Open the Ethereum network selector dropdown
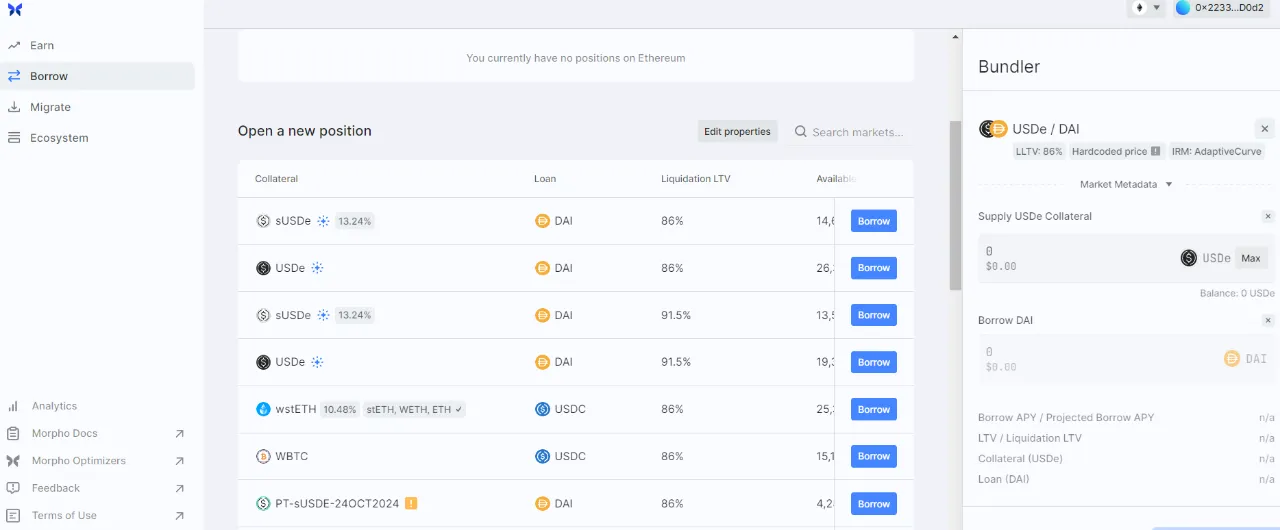The image size is (1280, 530). (1147, 8)
